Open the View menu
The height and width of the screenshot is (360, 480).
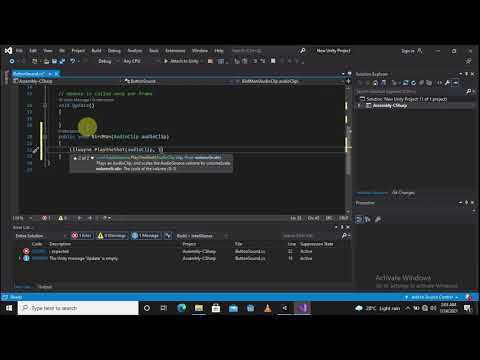point(48,51)
